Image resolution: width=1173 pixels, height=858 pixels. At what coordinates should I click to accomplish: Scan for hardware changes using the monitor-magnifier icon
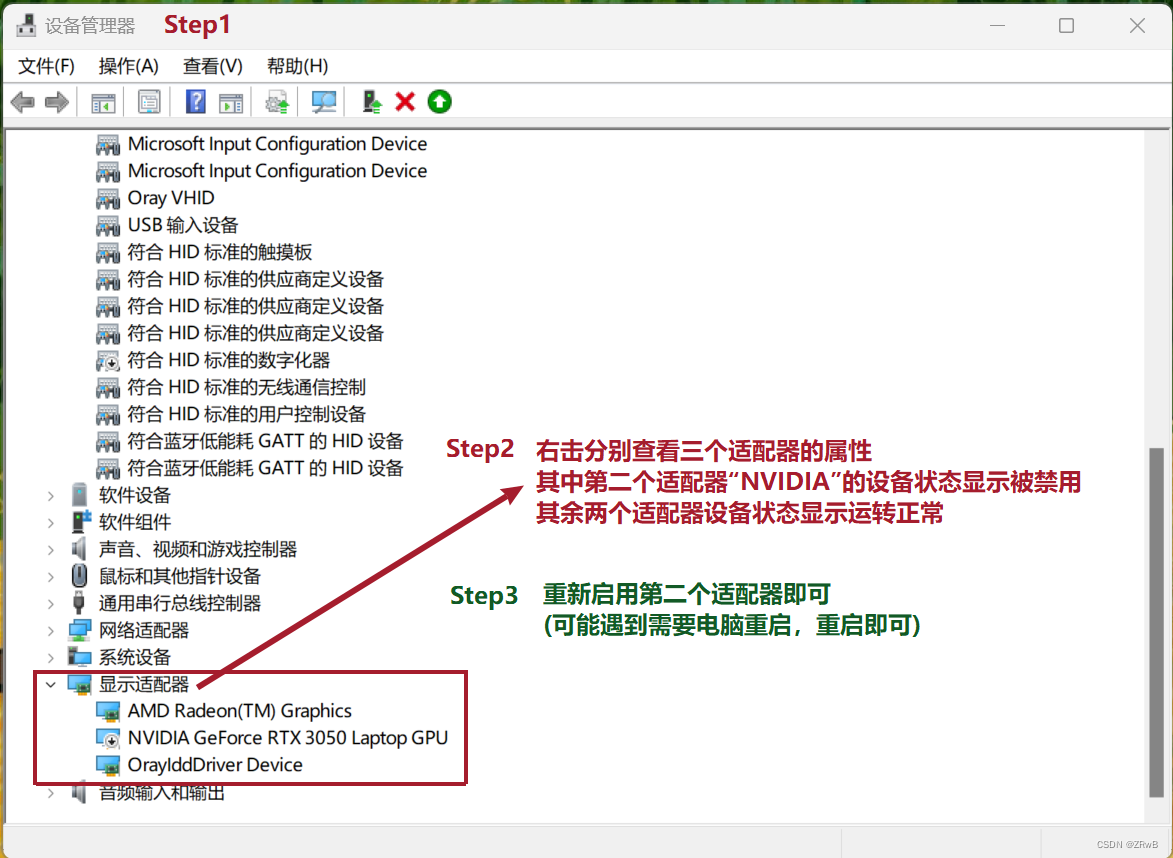323,102
